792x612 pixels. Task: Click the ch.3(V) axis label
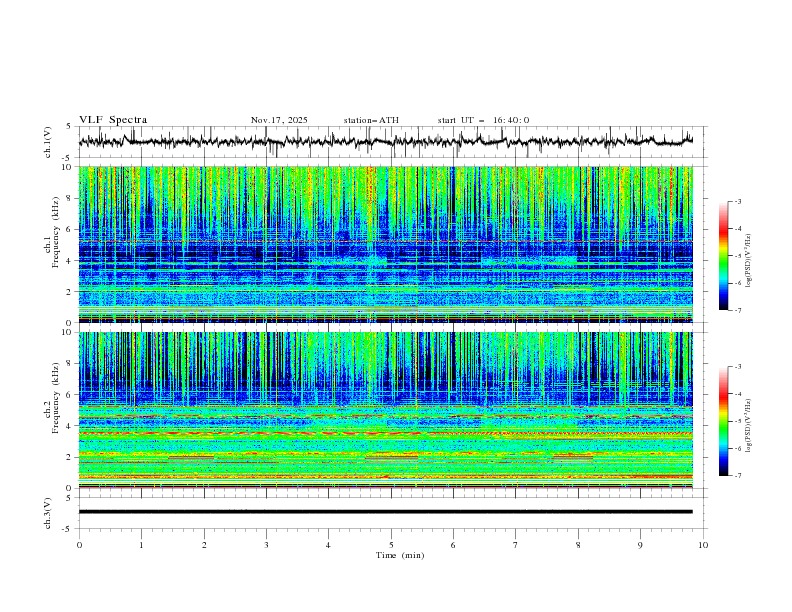click(49, 512)
